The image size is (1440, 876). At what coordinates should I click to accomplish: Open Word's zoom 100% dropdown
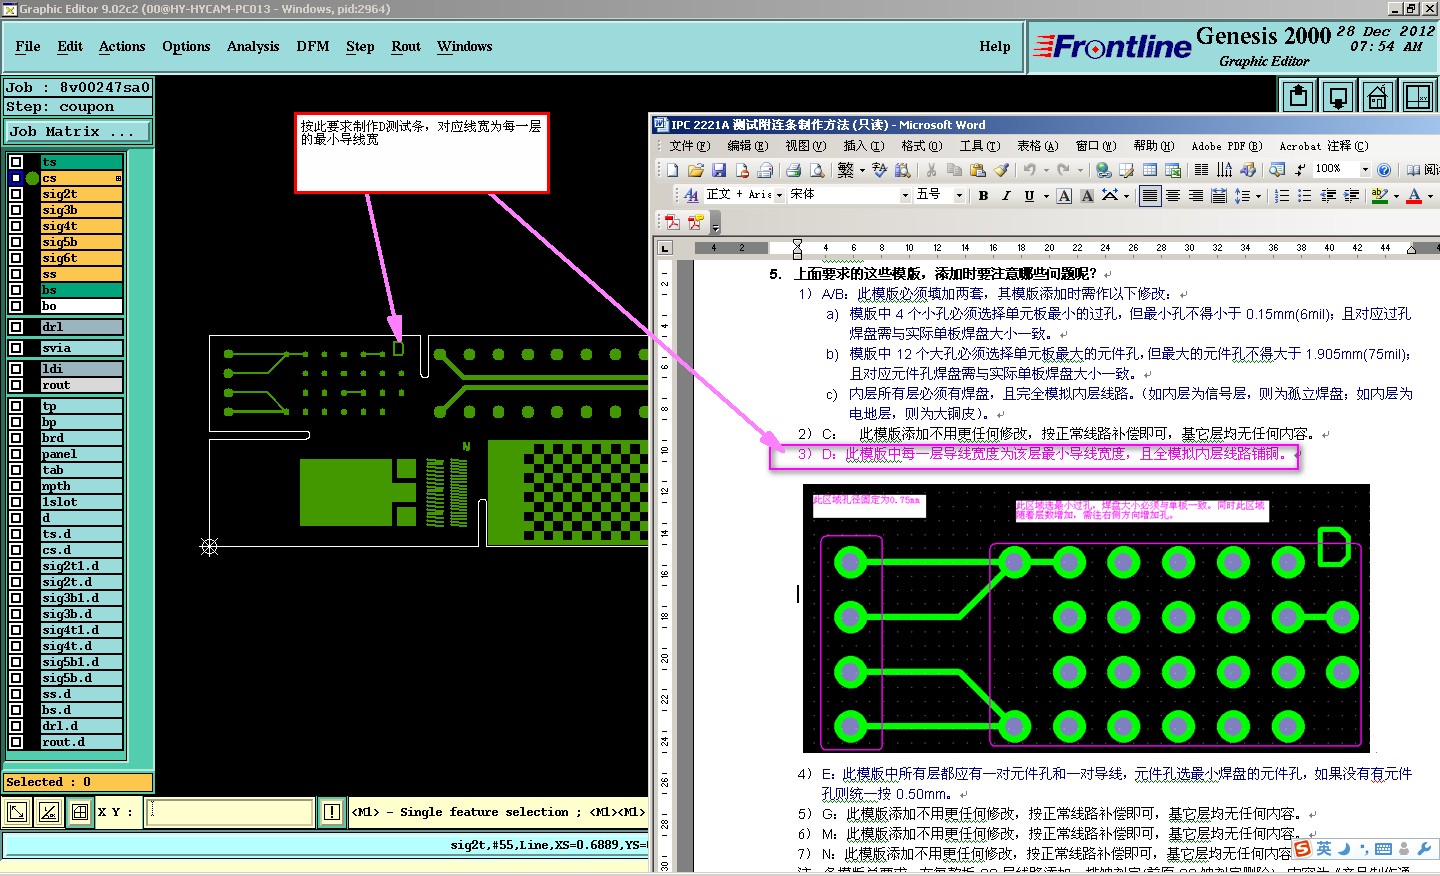click(x=1365, y=169)
